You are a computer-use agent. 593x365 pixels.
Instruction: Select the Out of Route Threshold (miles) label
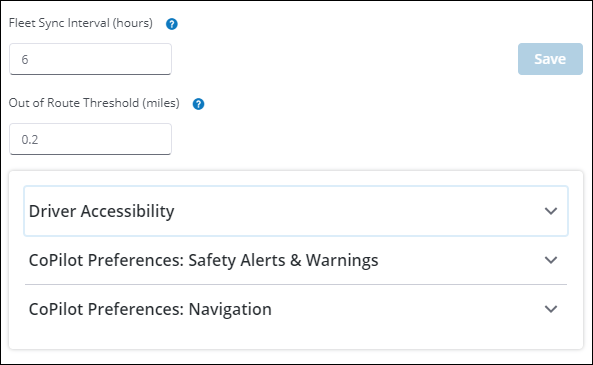click(94, 103)
